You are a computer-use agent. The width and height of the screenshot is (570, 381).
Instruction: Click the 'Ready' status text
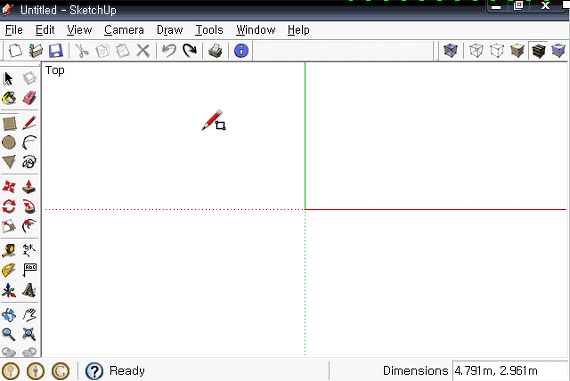pos(127,371)
